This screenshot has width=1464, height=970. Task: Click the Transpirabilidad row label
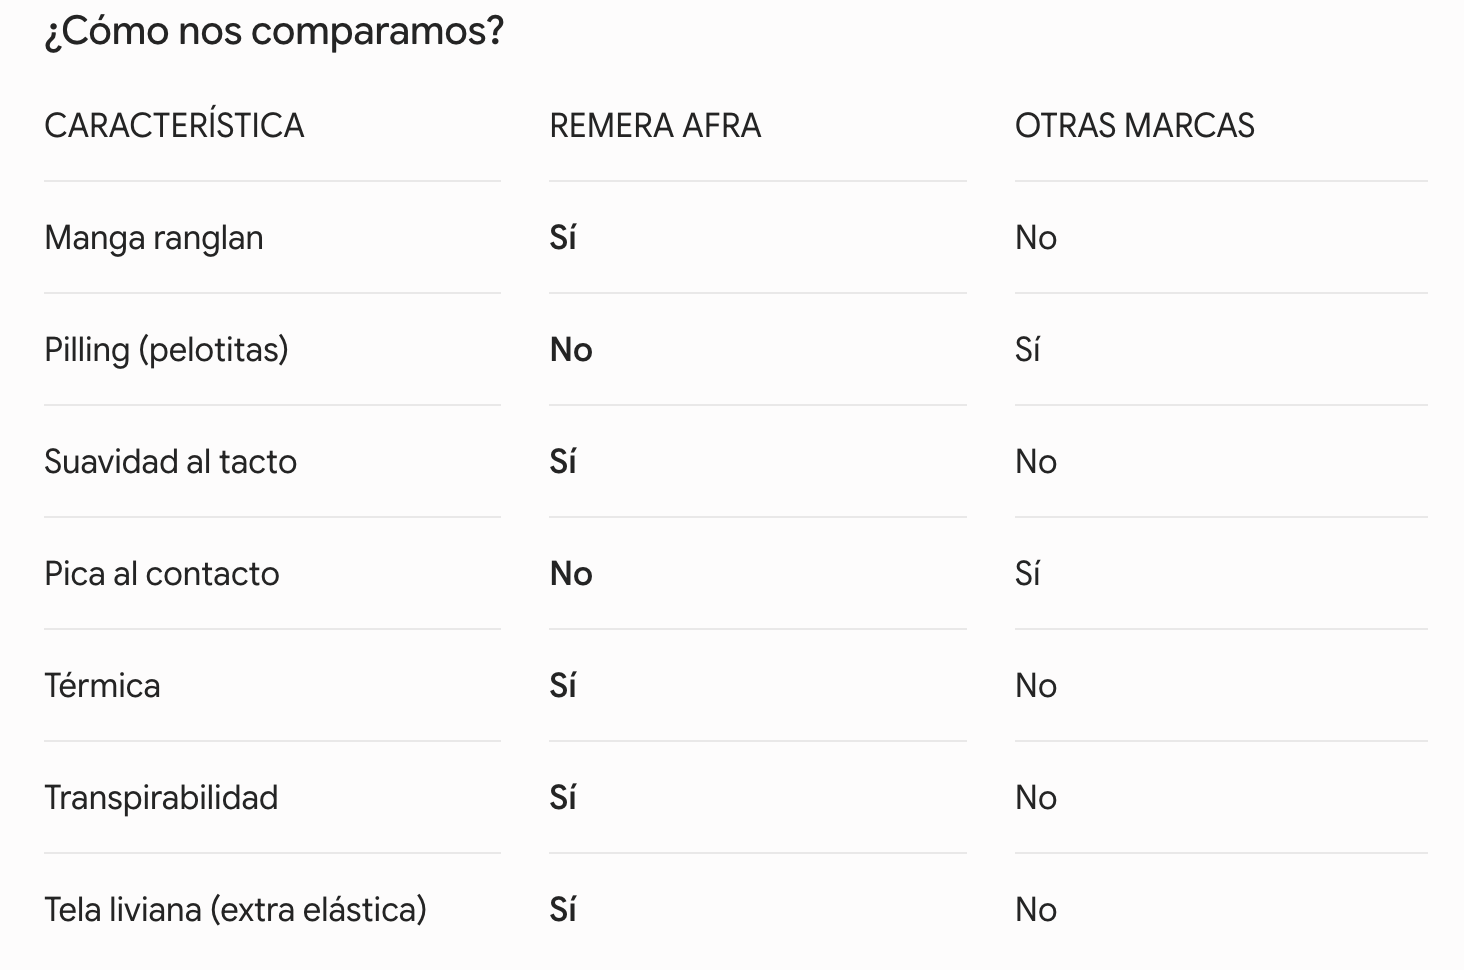(161, 798)
